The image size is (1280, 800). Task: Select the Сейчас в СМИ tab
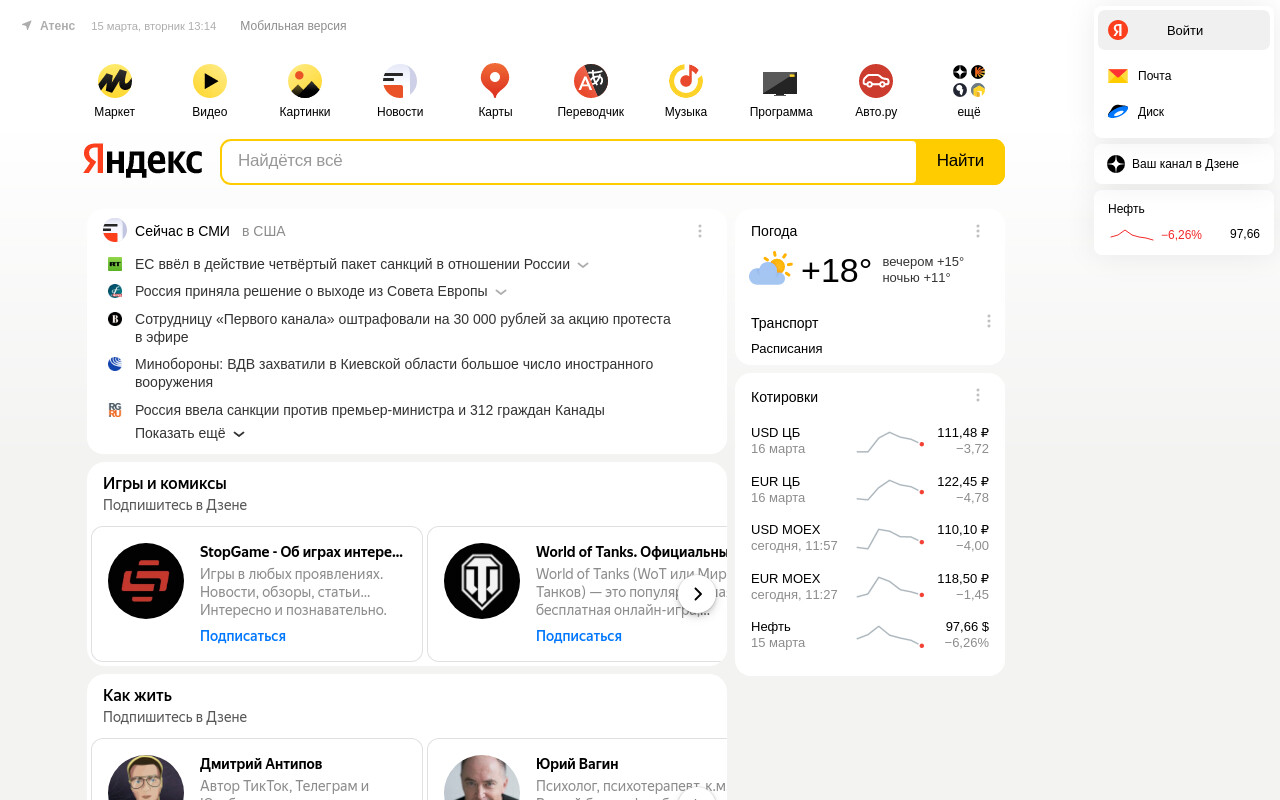click(x=182, y=231)
